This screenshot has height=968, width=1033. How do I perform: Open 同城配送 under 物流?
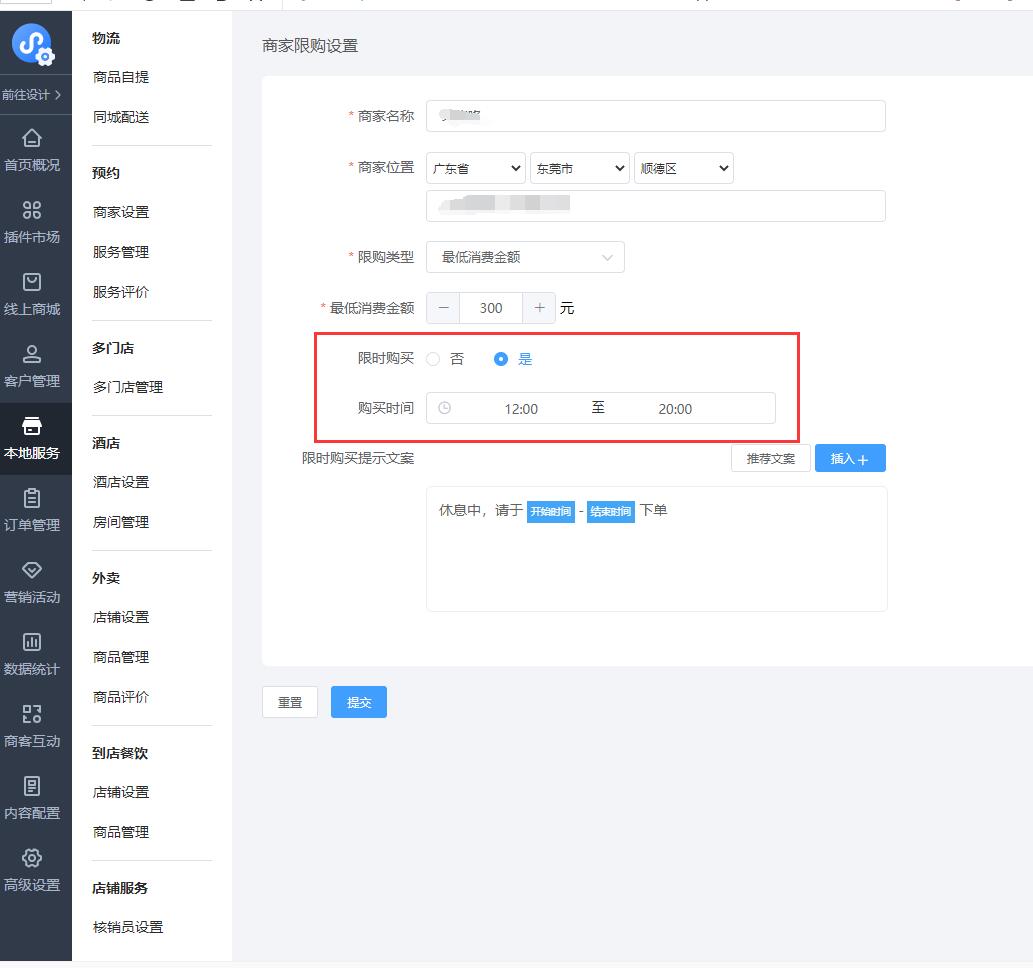[x=121, y=117]
